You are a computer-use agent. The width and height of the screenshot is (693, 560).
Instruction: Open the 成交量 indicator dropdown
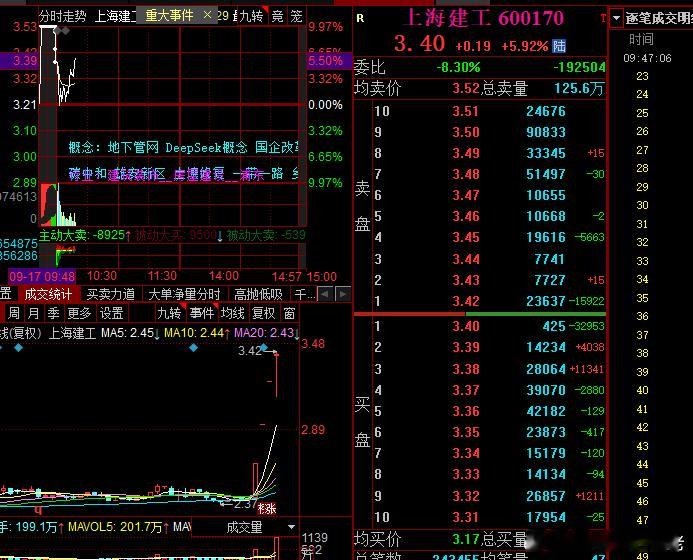(x=291, y=527)
